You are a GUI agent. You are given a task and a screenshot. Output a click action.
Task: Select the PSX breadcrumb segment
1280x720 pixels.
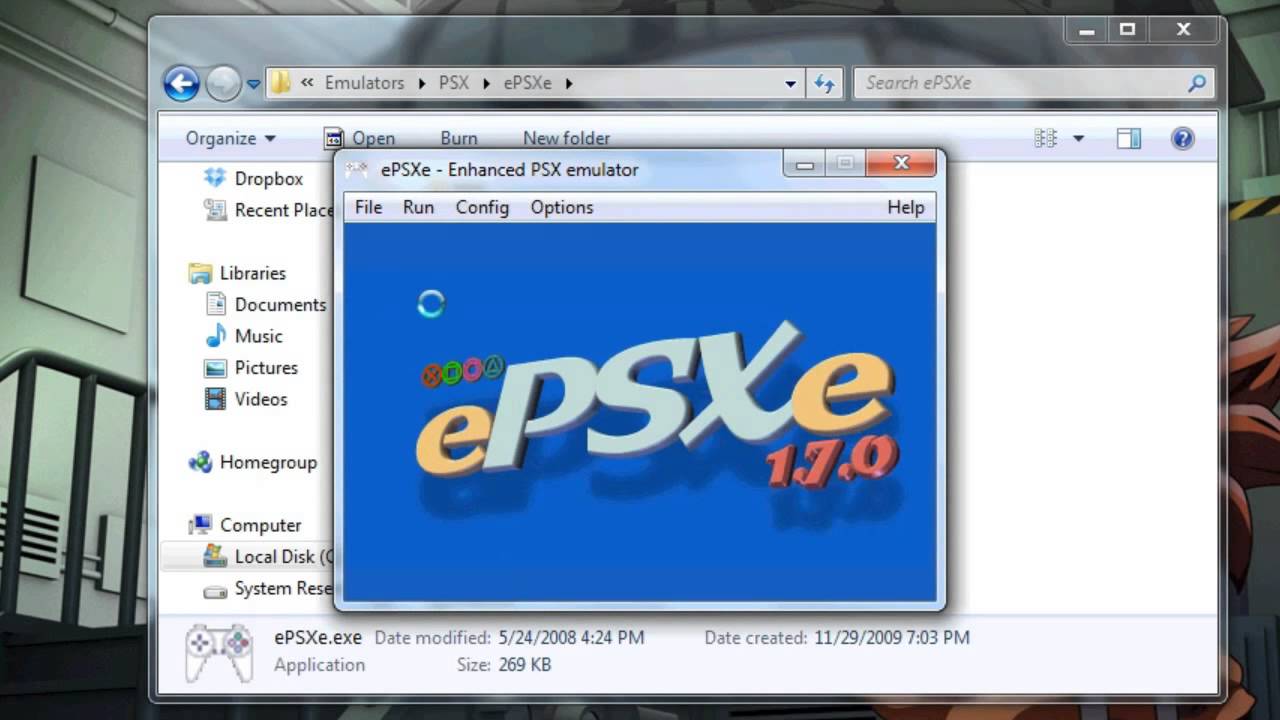click(453, 83)
